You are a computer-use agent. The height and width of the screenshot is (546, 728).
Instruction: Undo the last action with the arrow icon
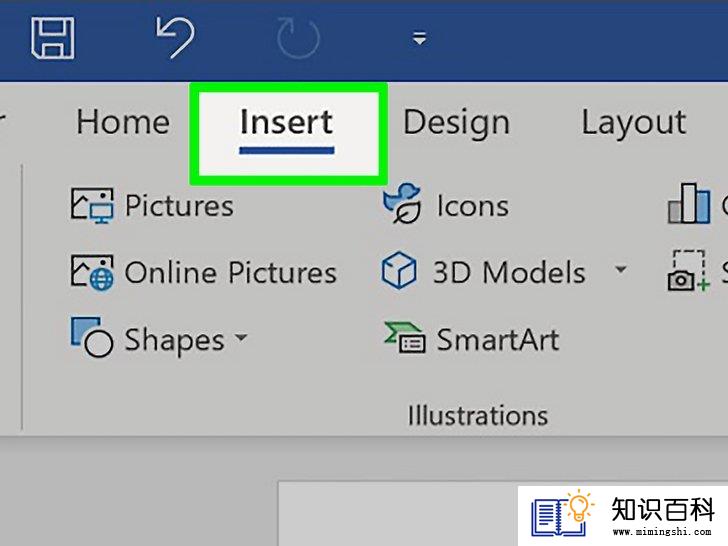pyautogui.click(x=176, y=37)
